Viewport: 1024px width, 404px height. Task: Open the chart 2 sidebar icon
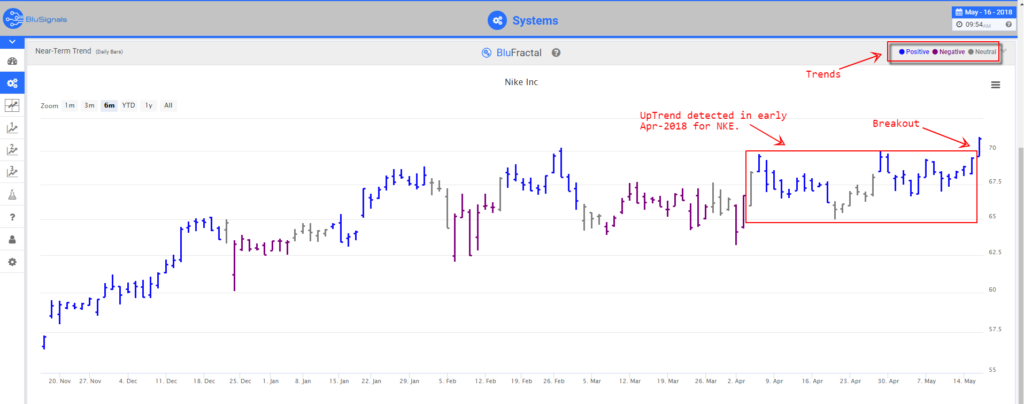click(12, 149)
